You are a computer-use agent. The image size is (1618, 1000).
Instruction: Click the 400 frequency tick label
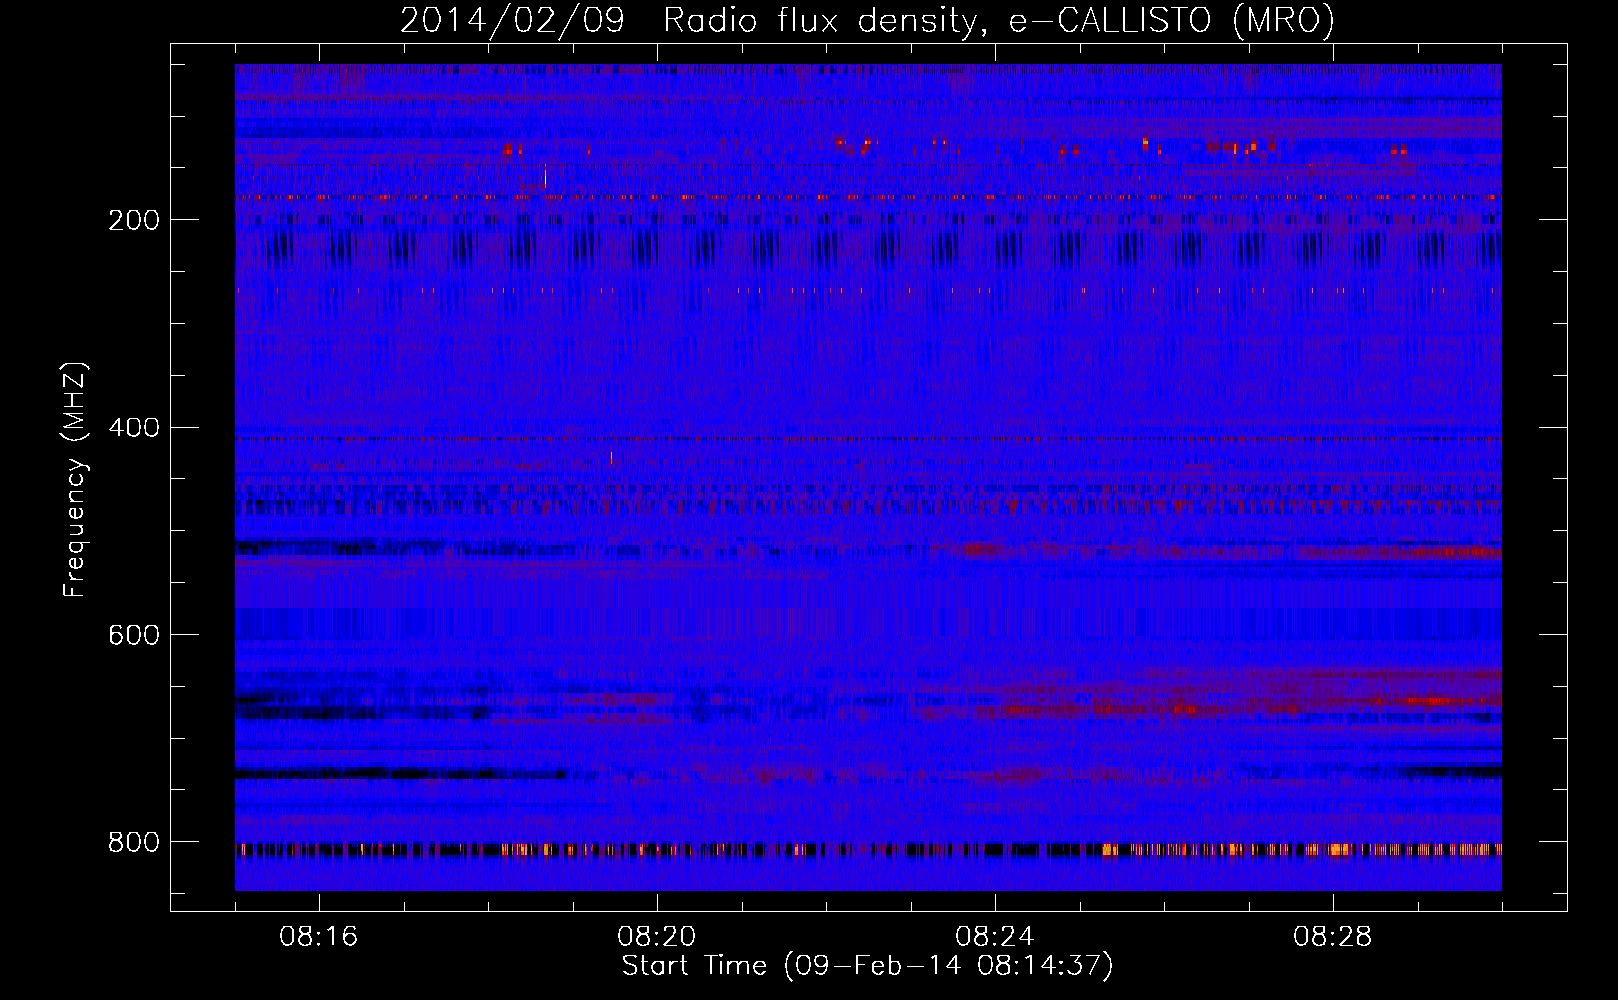[134, 428]
